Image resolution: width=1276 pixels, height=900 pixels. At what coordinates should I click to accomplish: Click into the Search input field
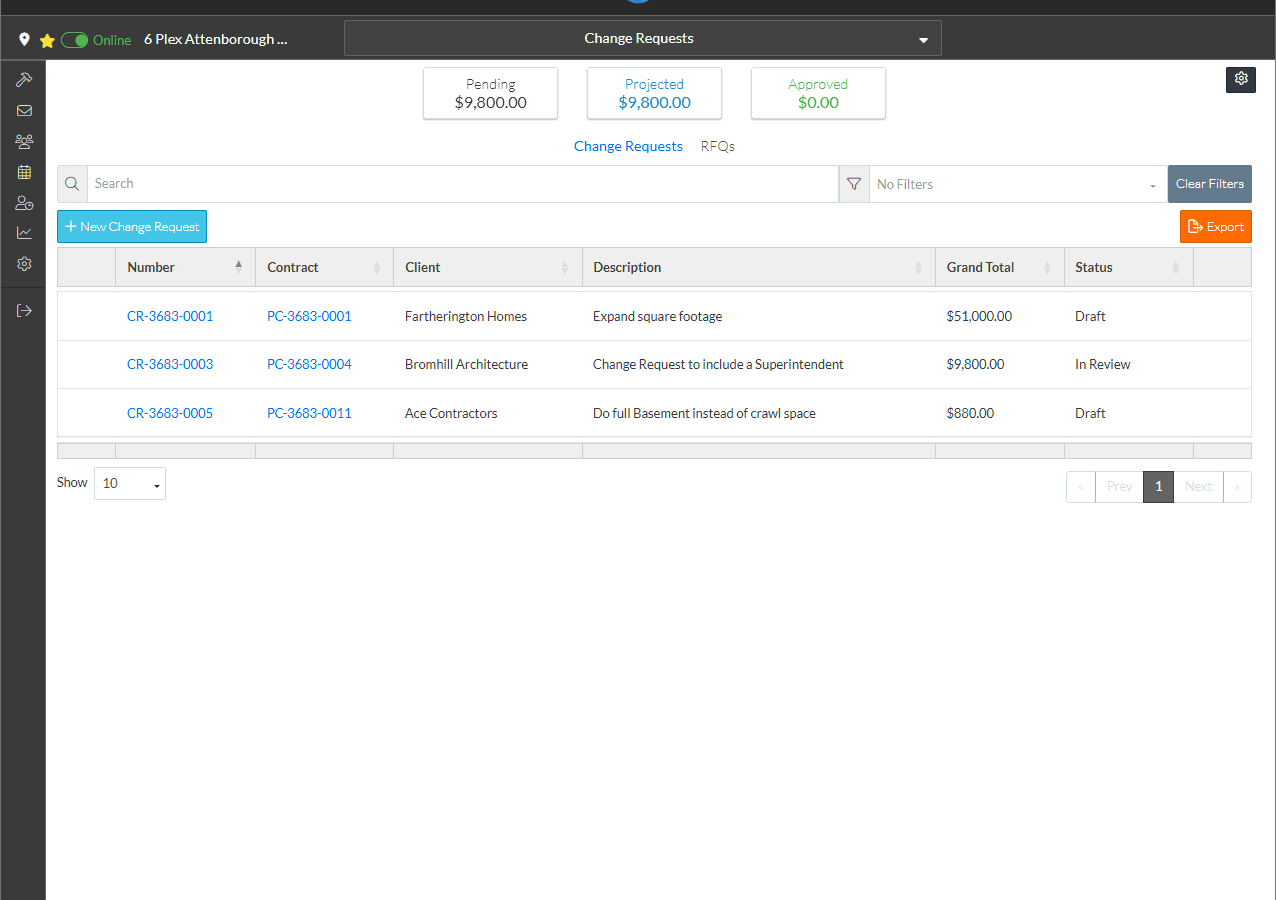(x=462, y=184)
